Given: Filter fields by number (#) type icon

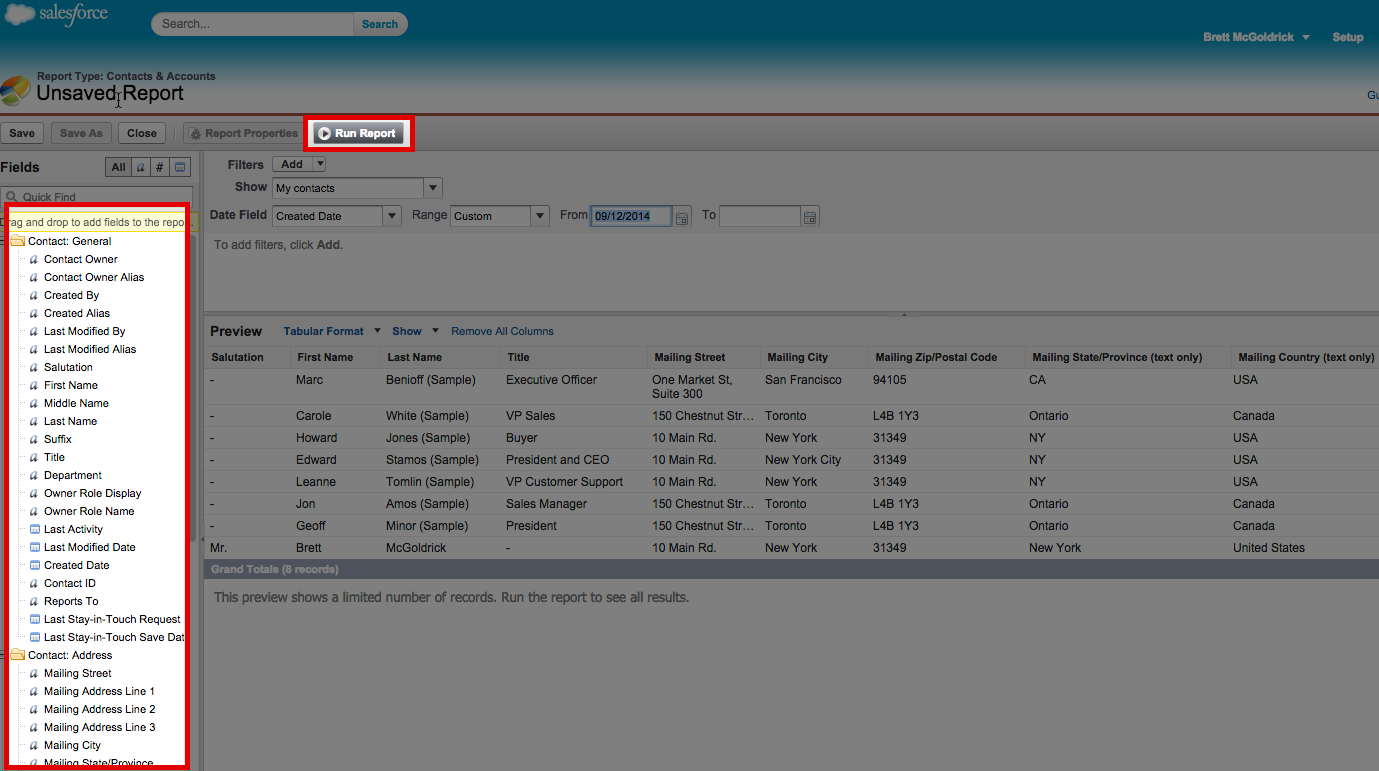Looking at the screenshot, I should coord(160,167).
